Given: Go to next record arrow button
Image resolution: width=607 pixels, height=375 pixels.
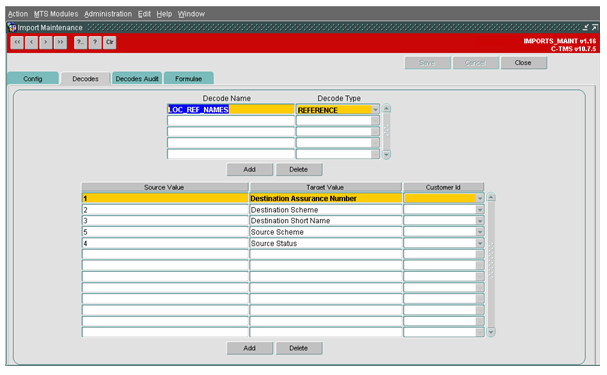Looking at the screenshot, I should 46,42.
